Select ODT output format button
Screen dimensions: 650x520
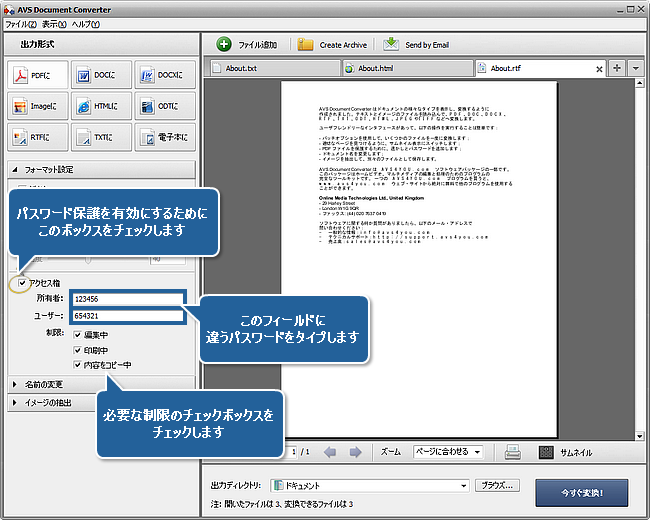(x=165, y=106)
